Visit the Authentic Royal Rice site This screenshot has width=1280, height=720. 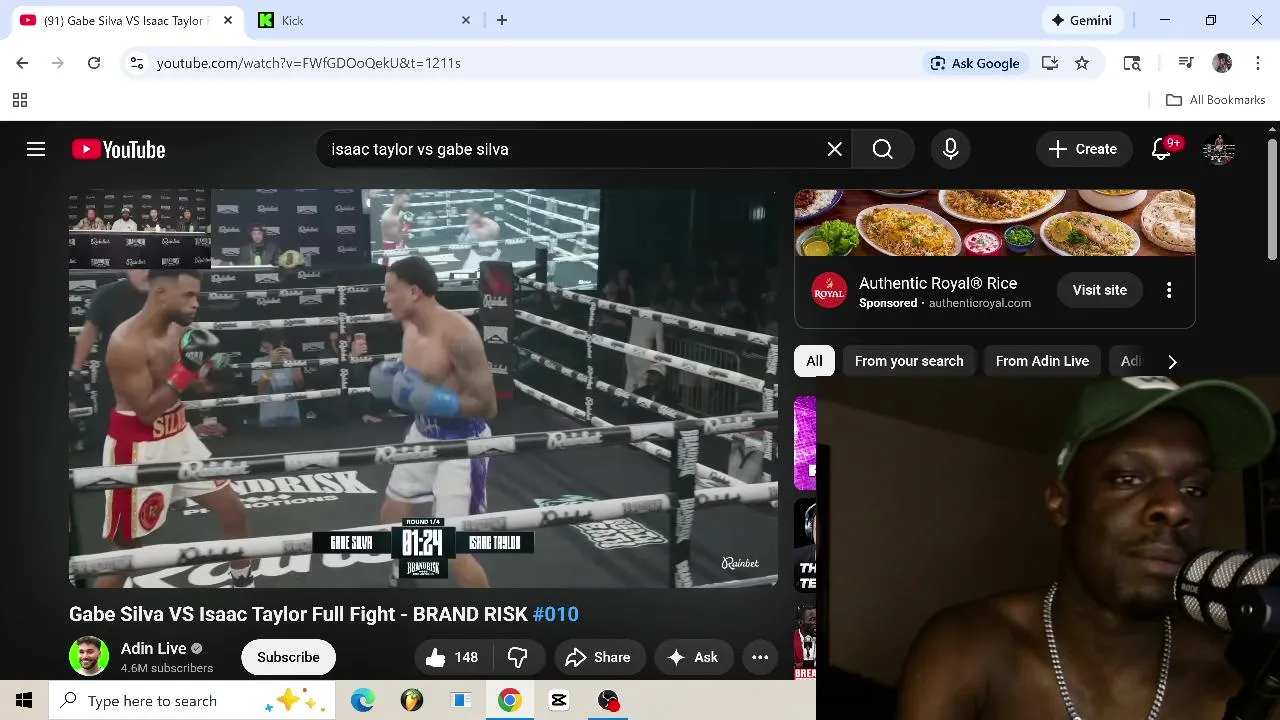[x=1099, y=290]
